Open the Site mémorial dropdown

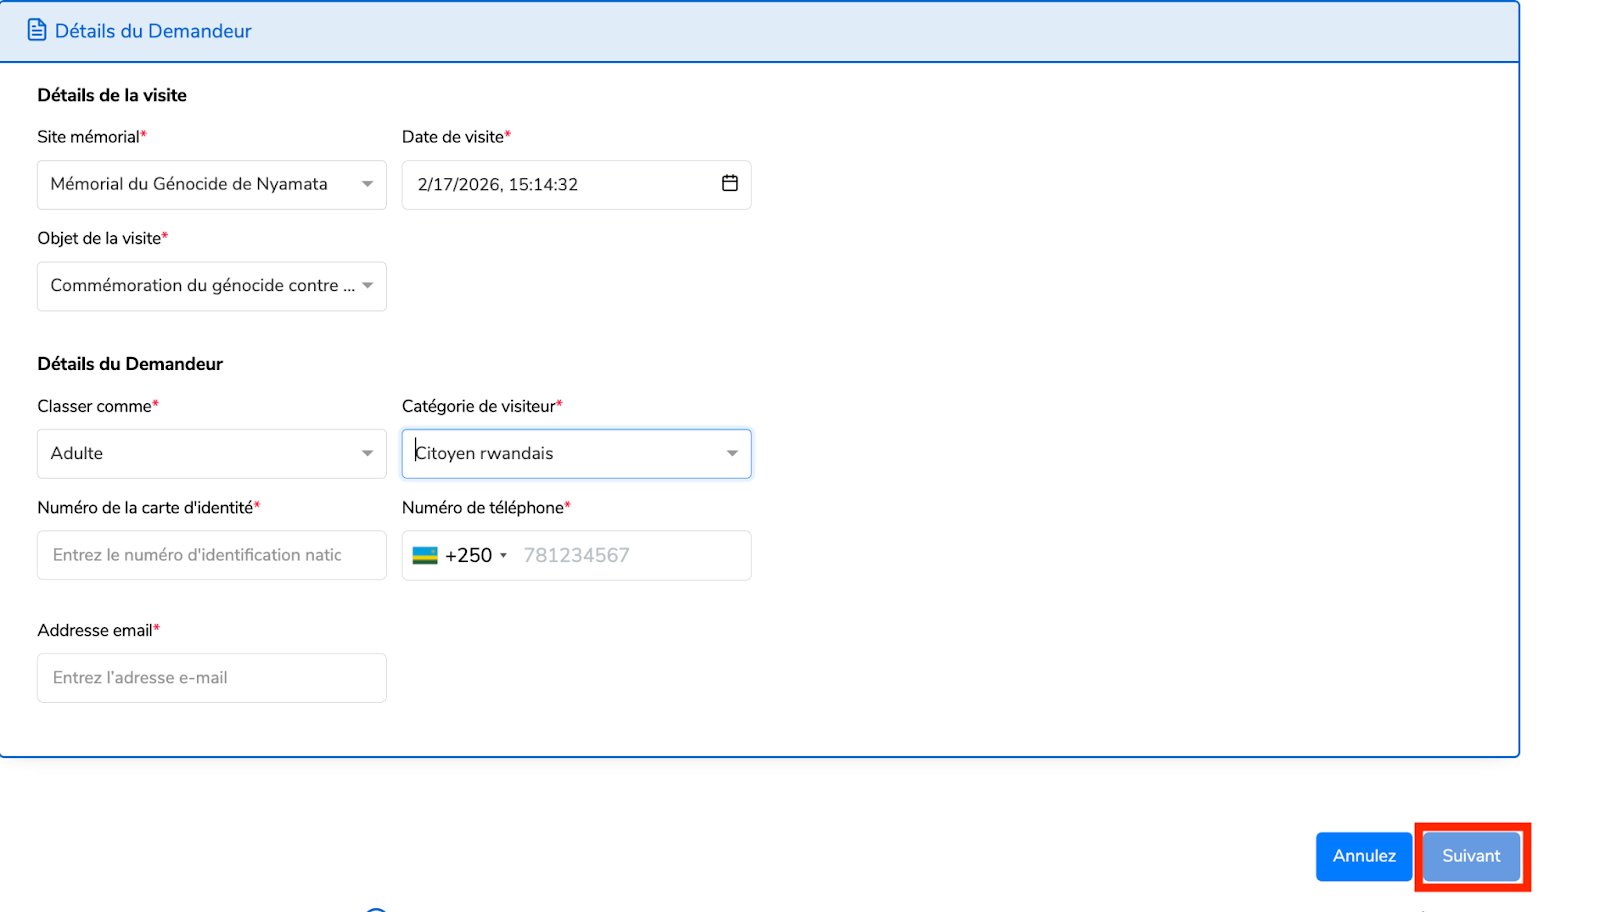click(x=212, y=185)
